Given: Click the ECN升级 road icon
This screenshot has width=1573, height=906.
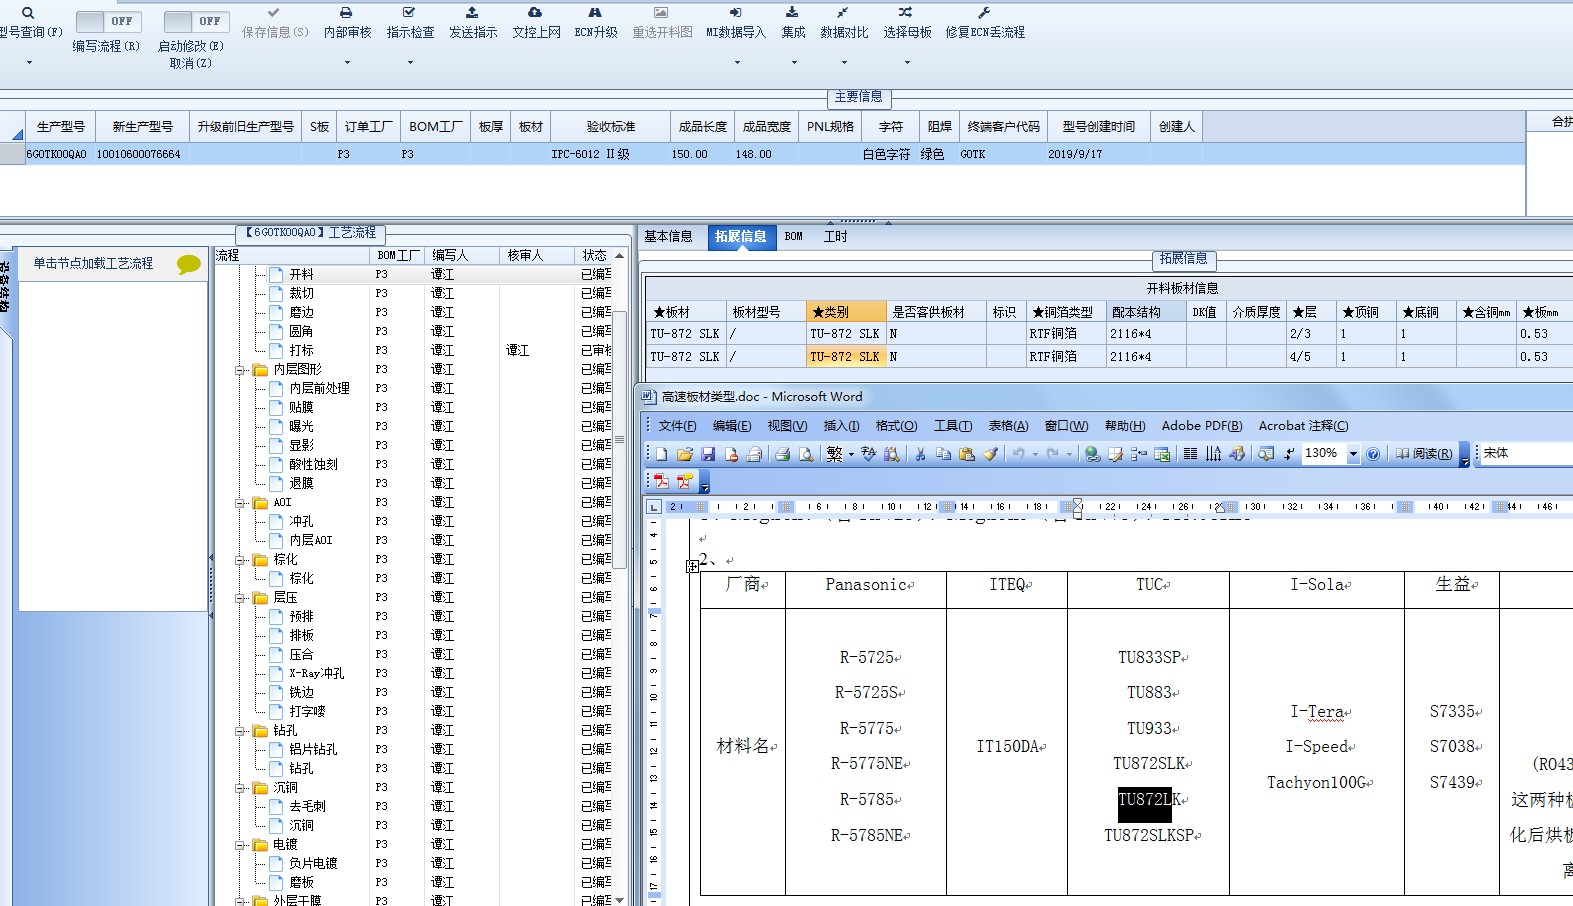Looking at the screenshot, I should coord(595,12).
